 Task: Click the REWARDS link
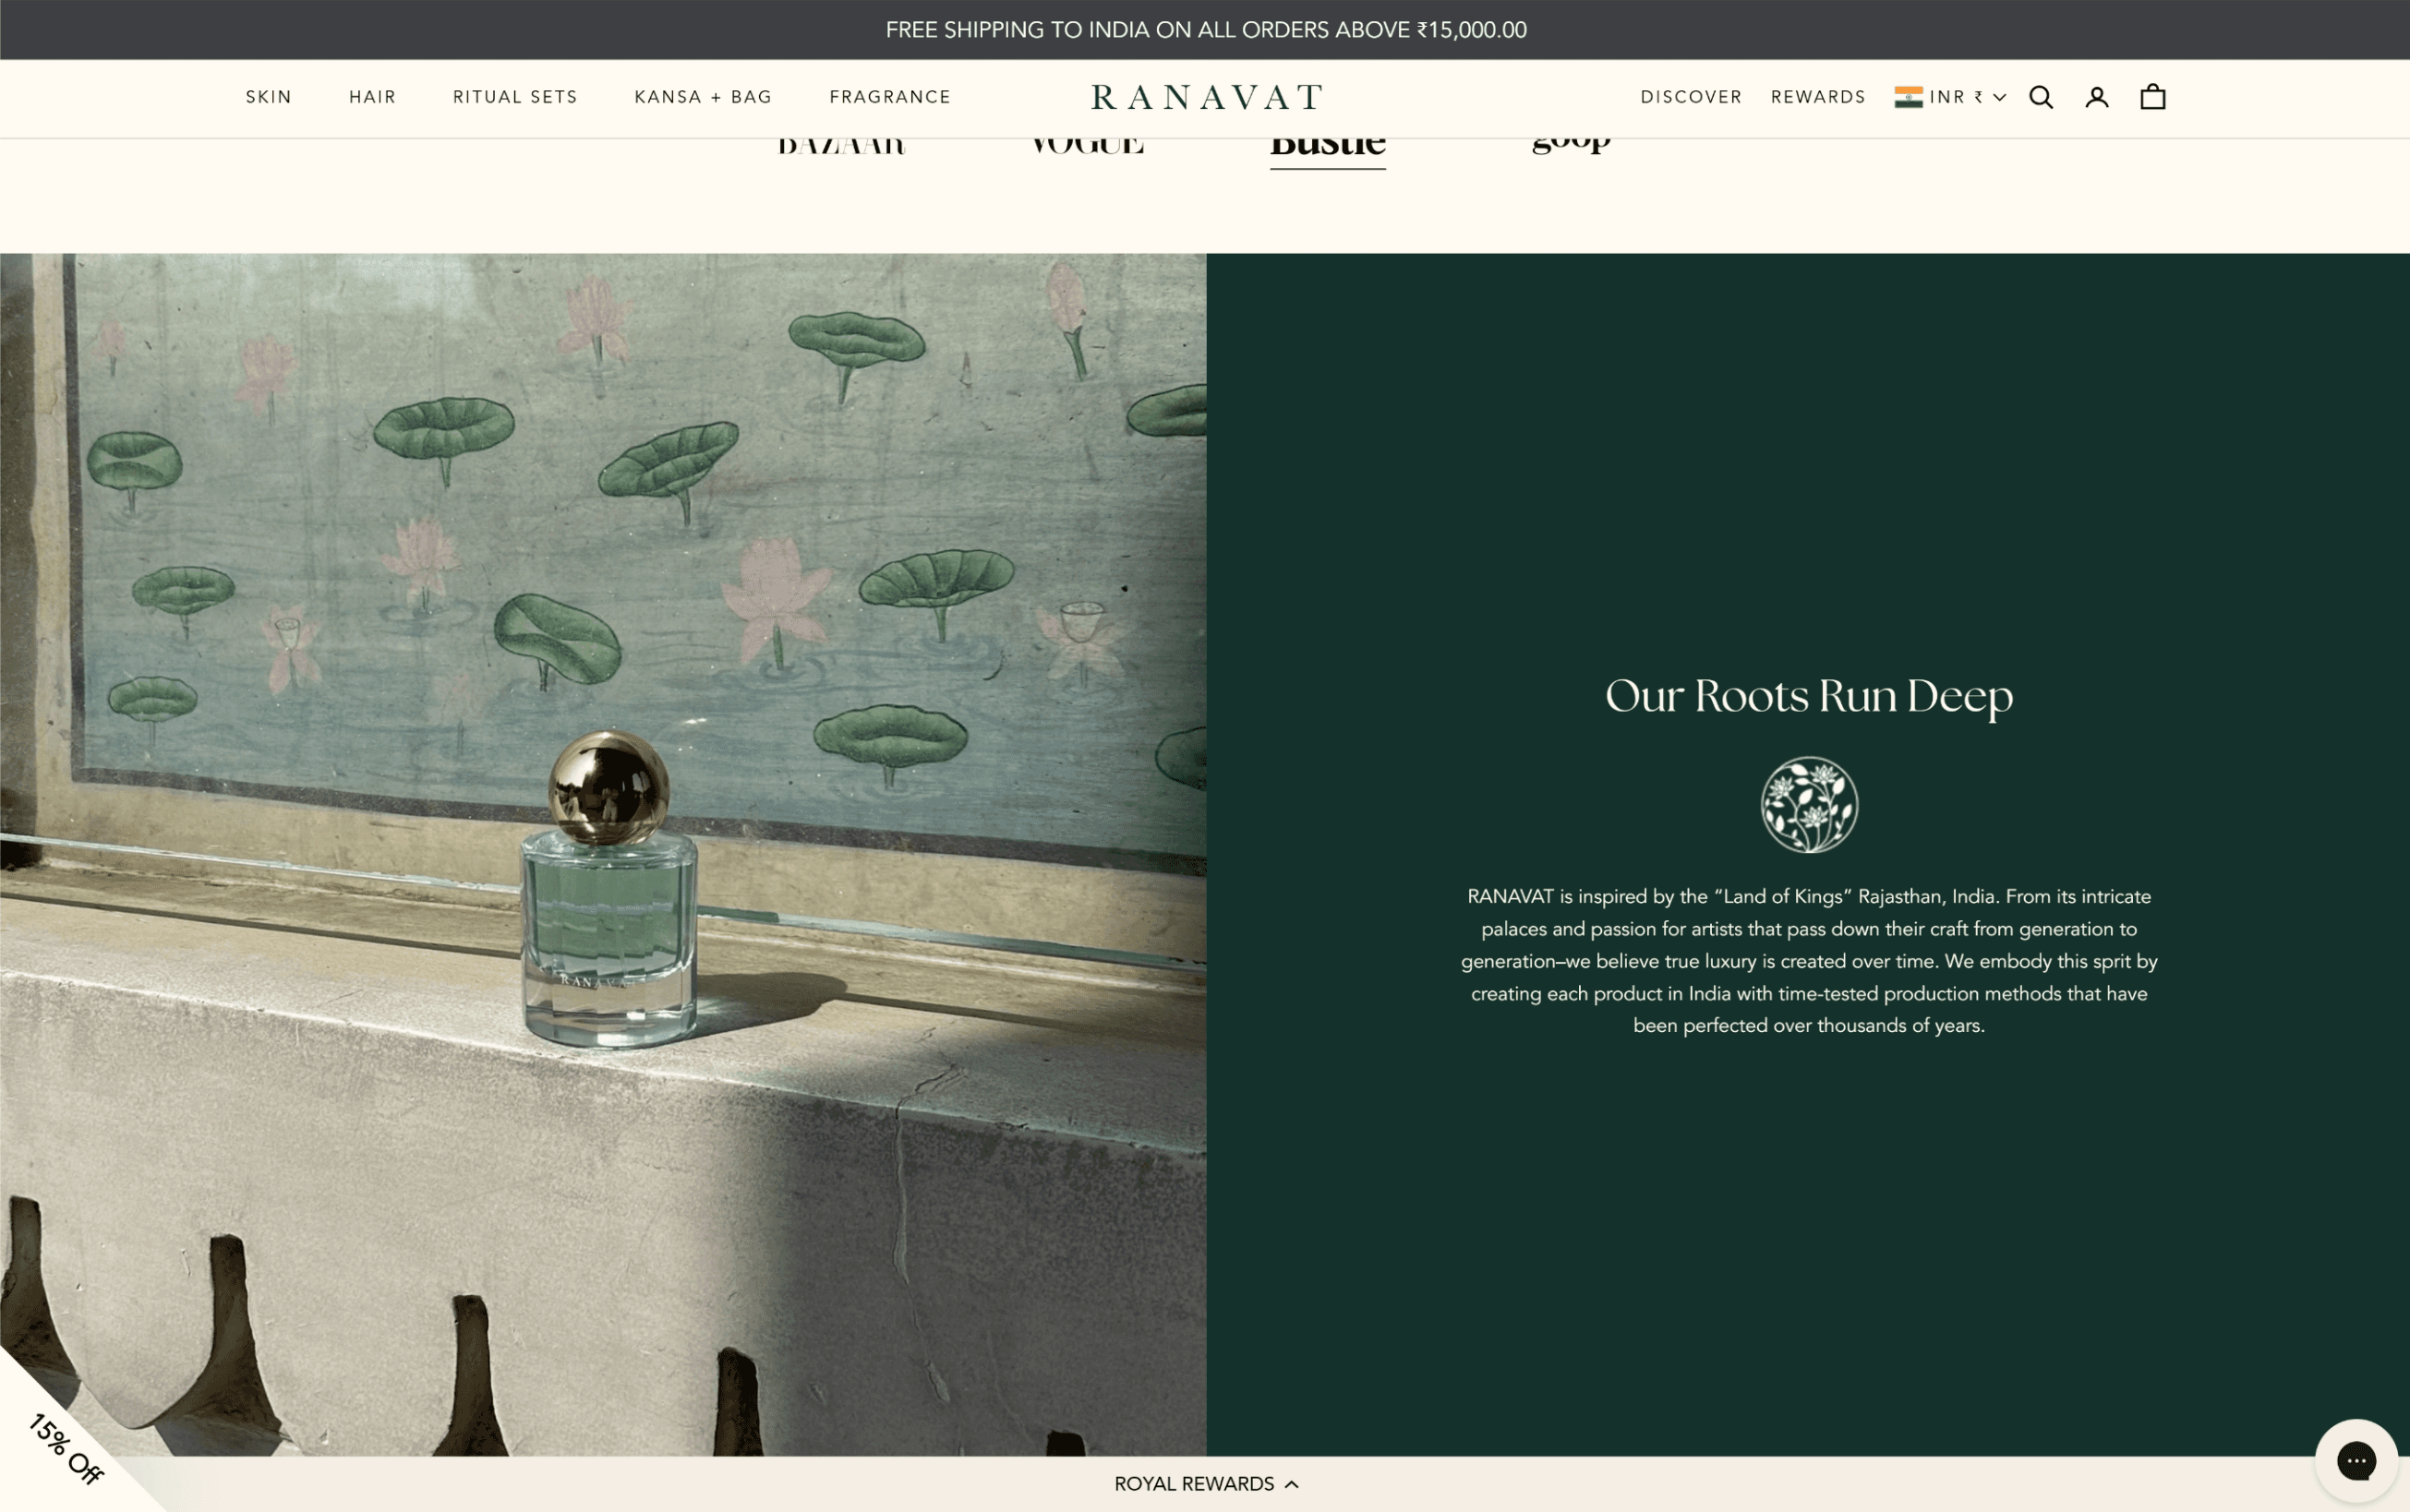[1818, 97]
